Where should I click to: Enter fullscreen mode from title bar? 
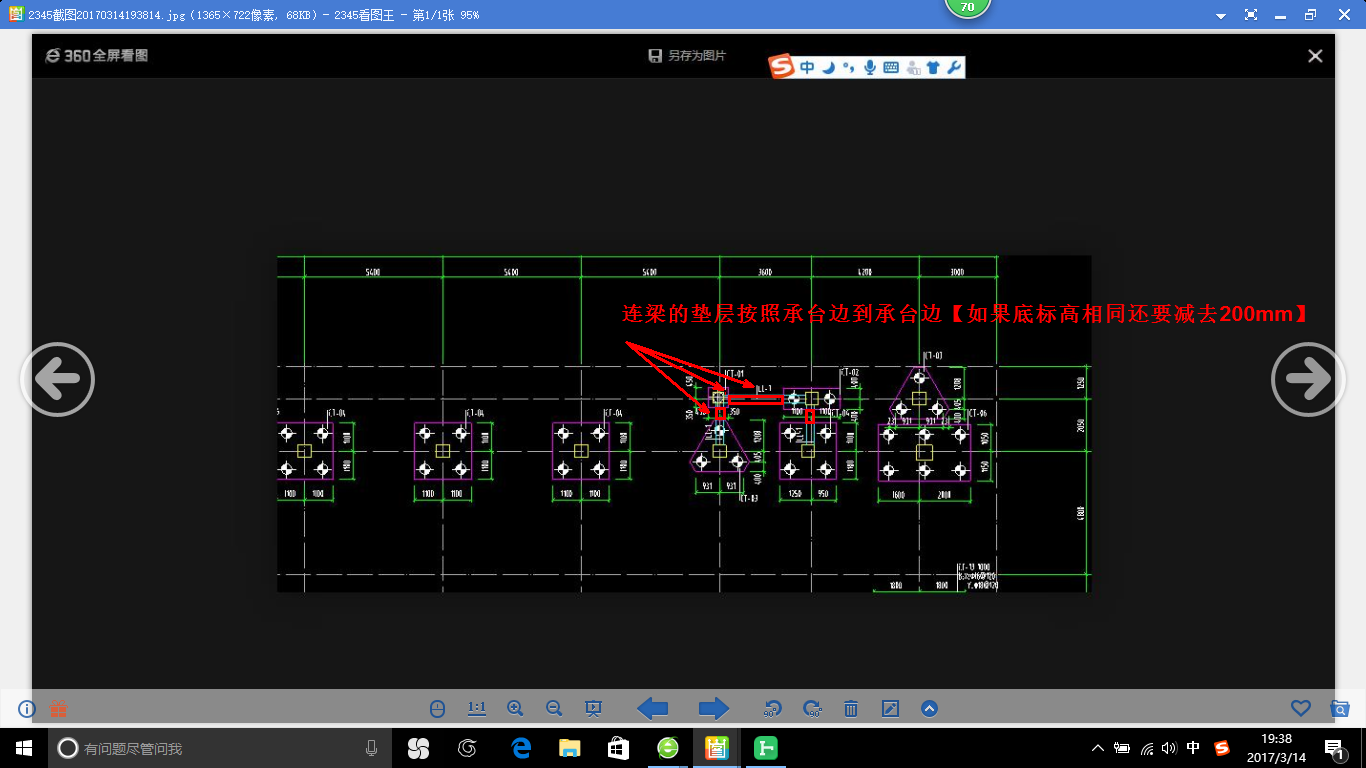(x=1251, y=15)
